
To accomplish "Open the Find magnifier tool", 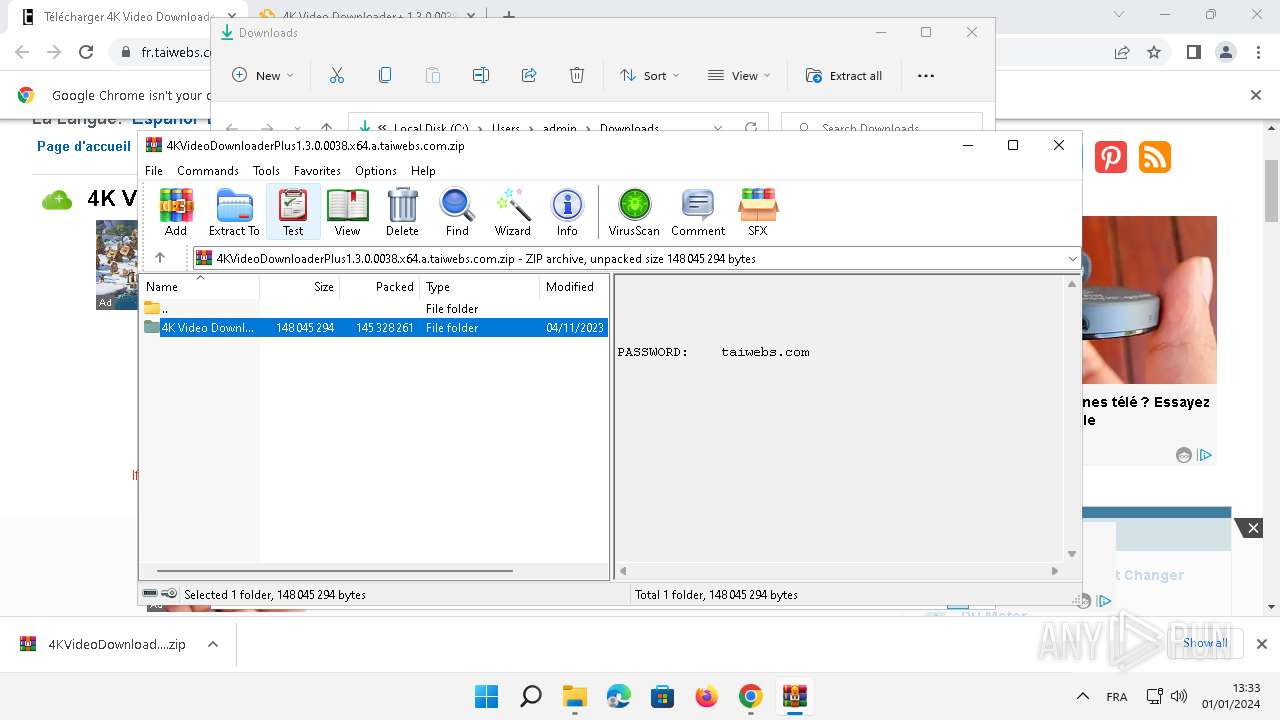I will [x=457, y=212].
